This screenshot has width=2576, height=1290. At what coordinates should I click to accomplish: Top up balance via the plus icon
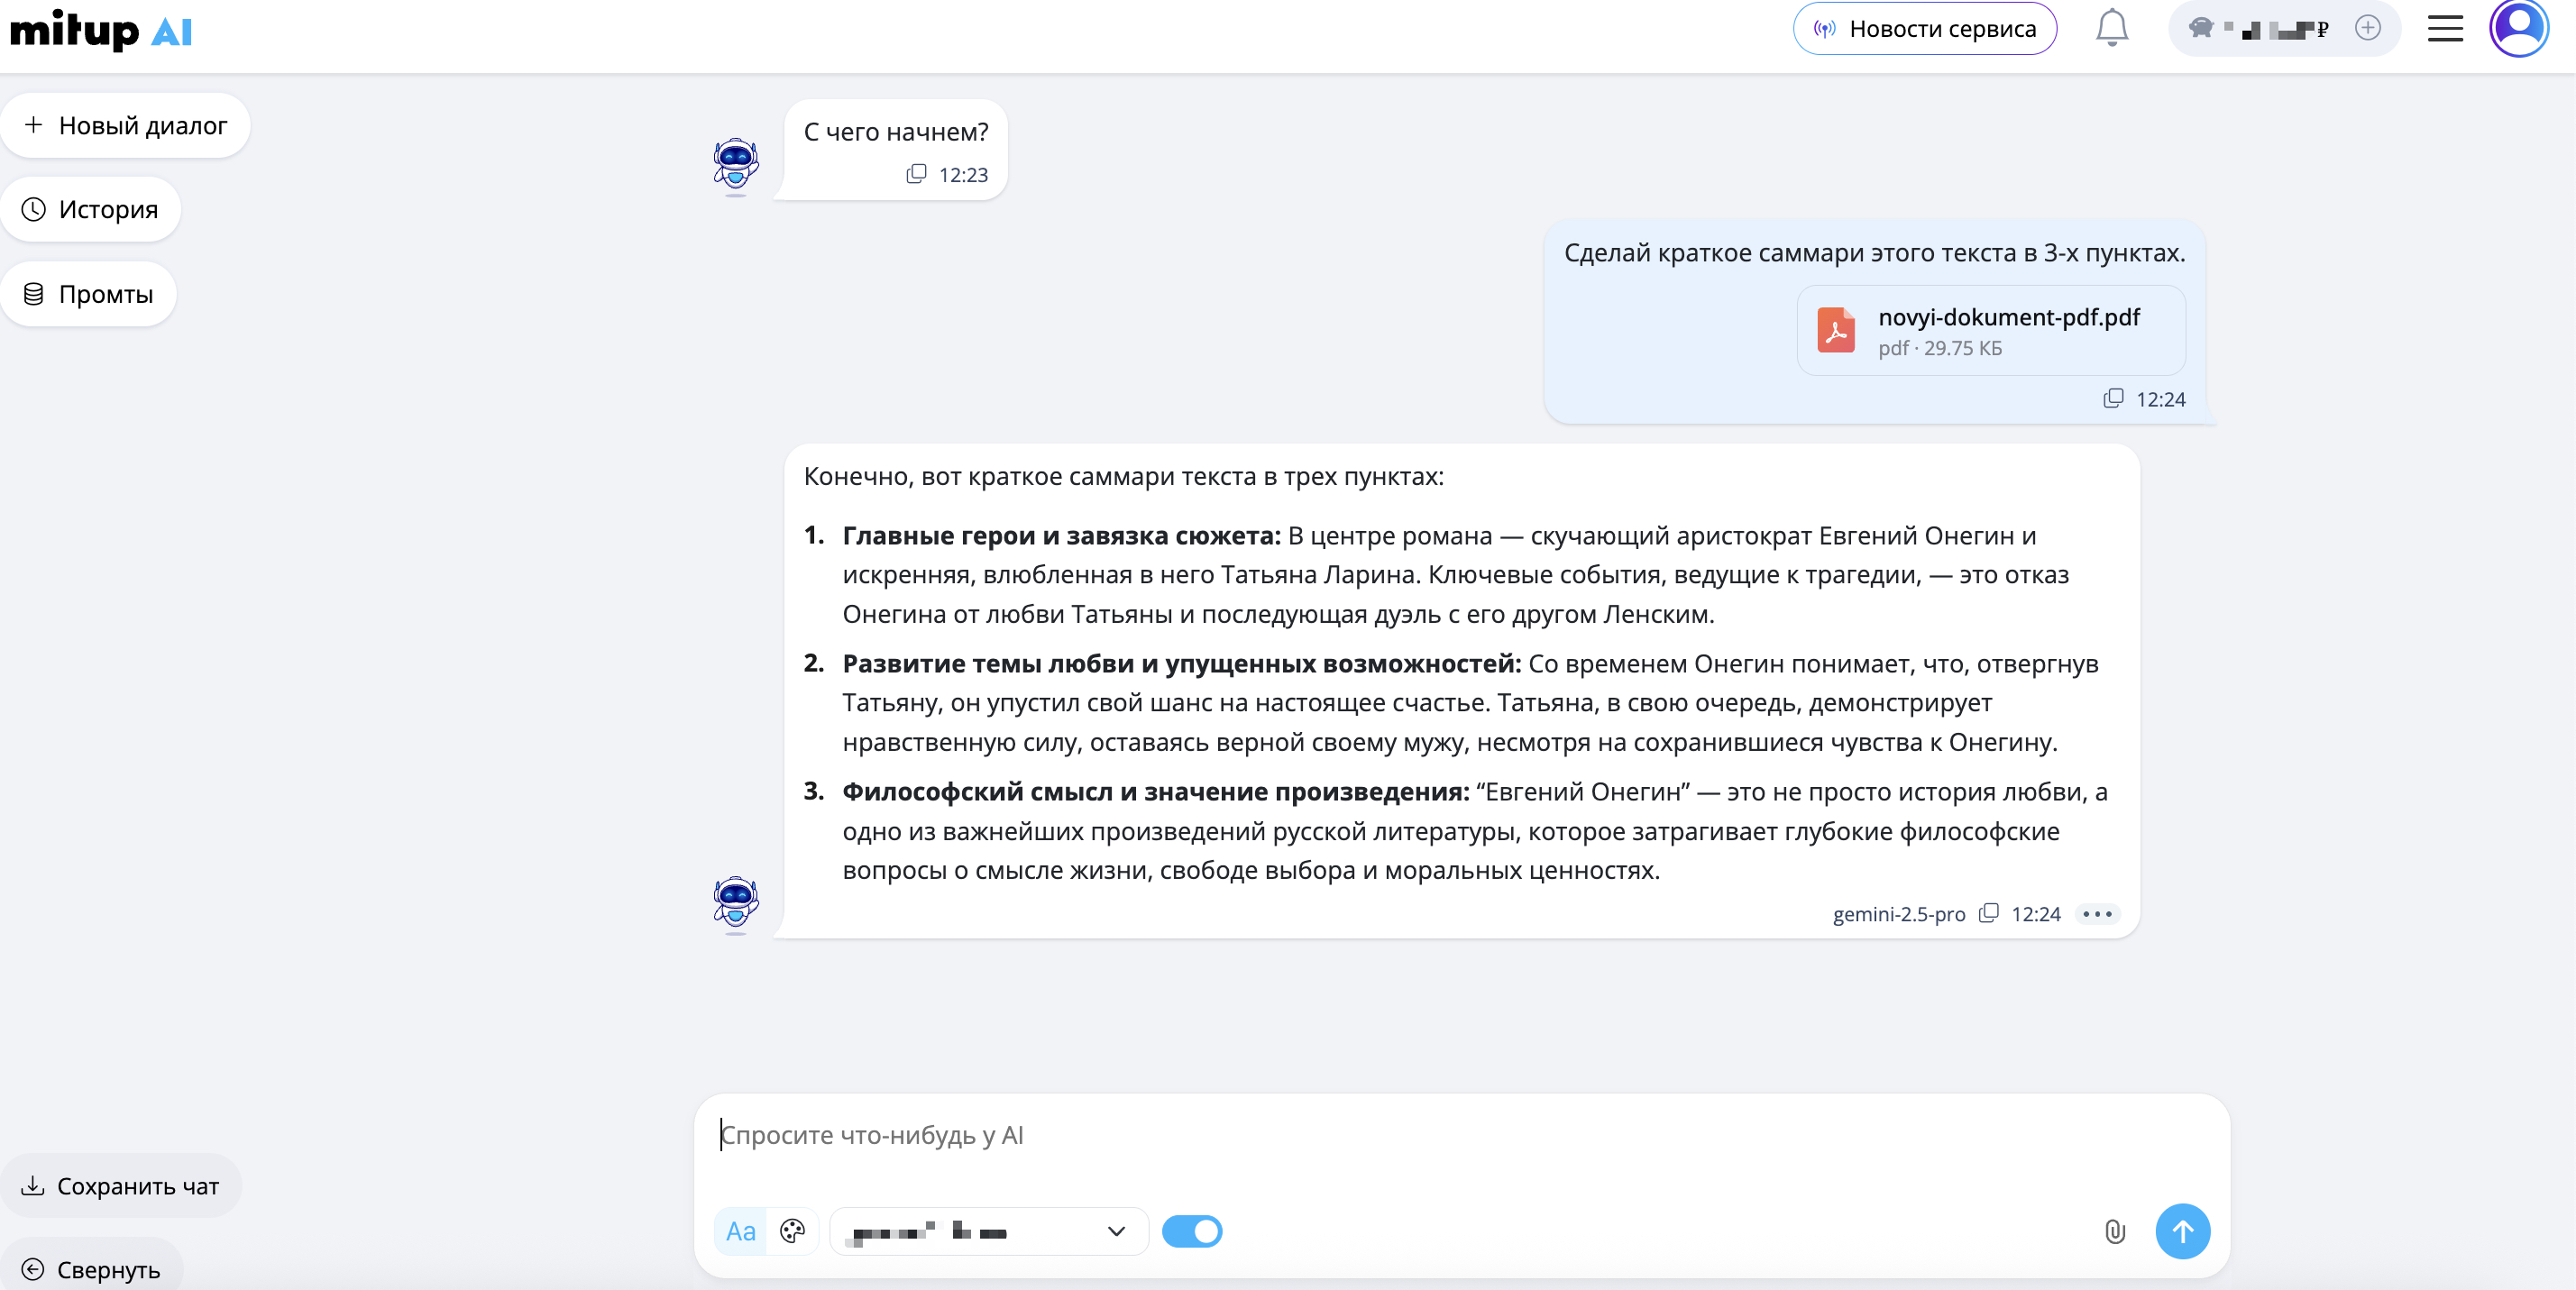[x=2367, y=28]
